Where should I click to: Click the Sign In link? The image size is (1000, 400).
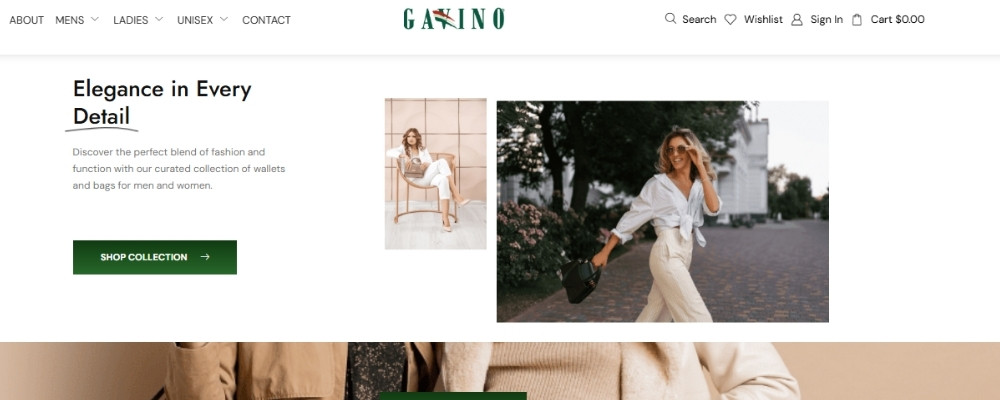point(827,20)
